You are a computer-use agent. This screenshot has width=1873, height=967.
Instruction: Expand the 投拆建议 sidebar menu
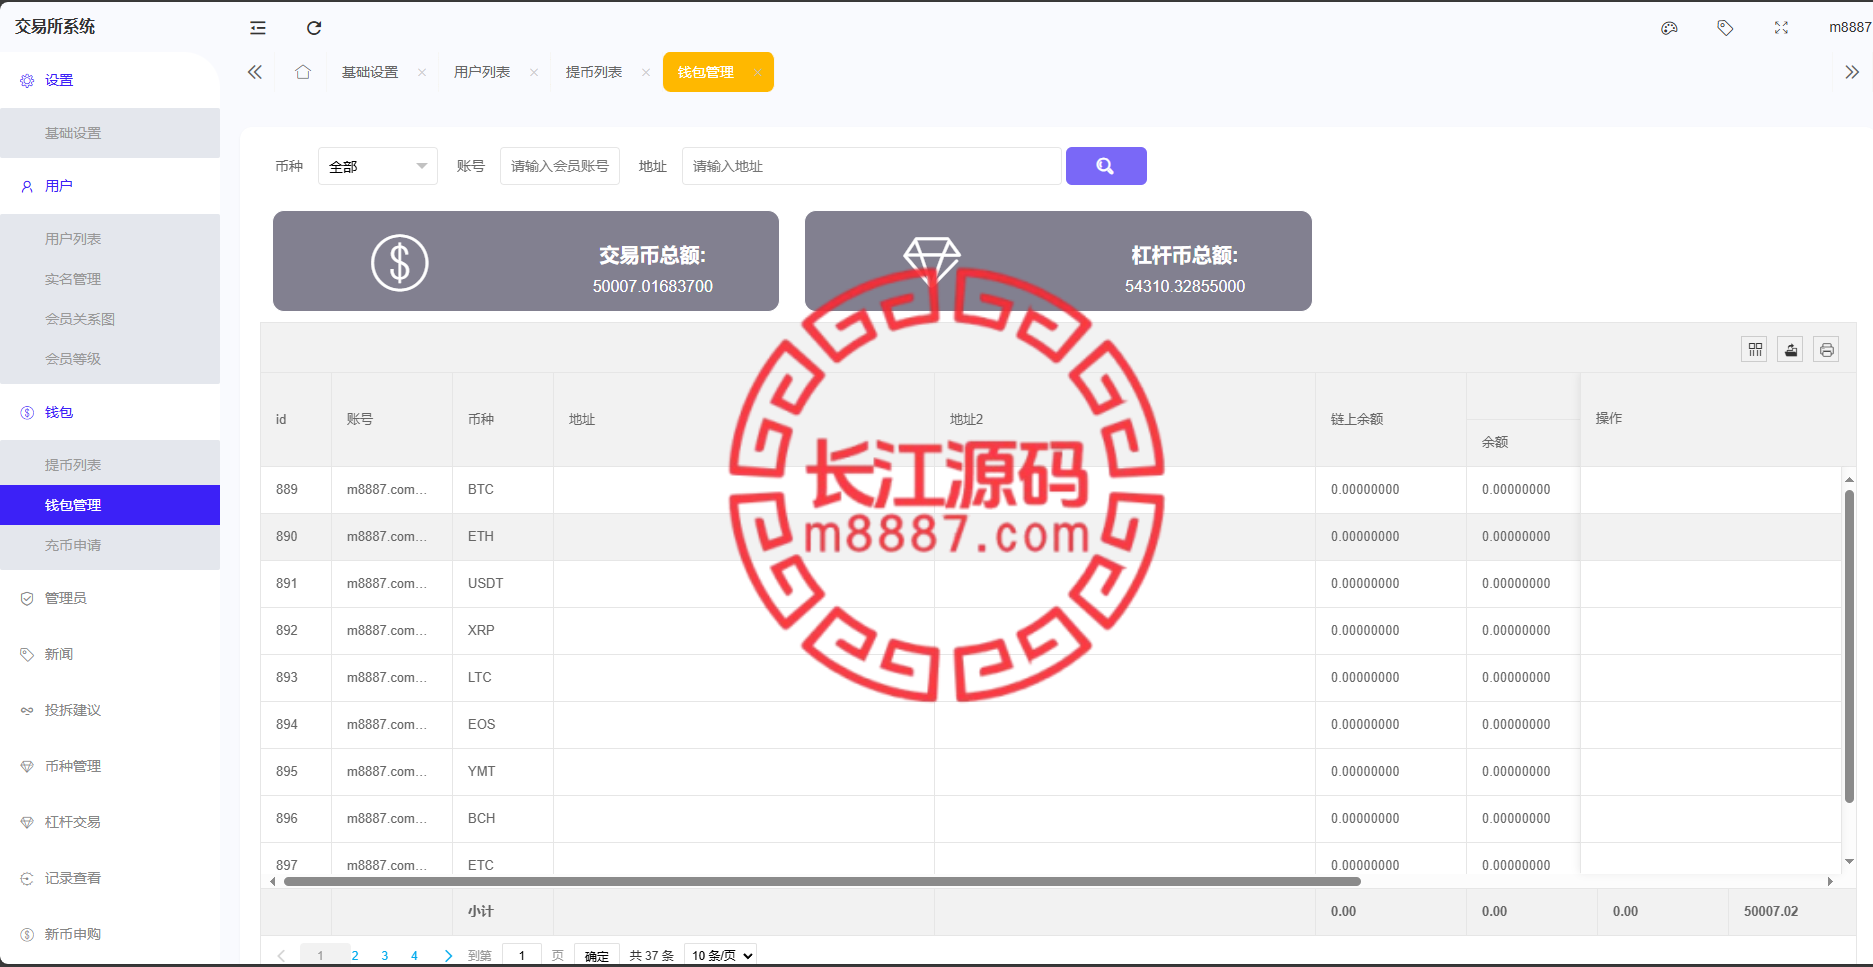point(110,710)
